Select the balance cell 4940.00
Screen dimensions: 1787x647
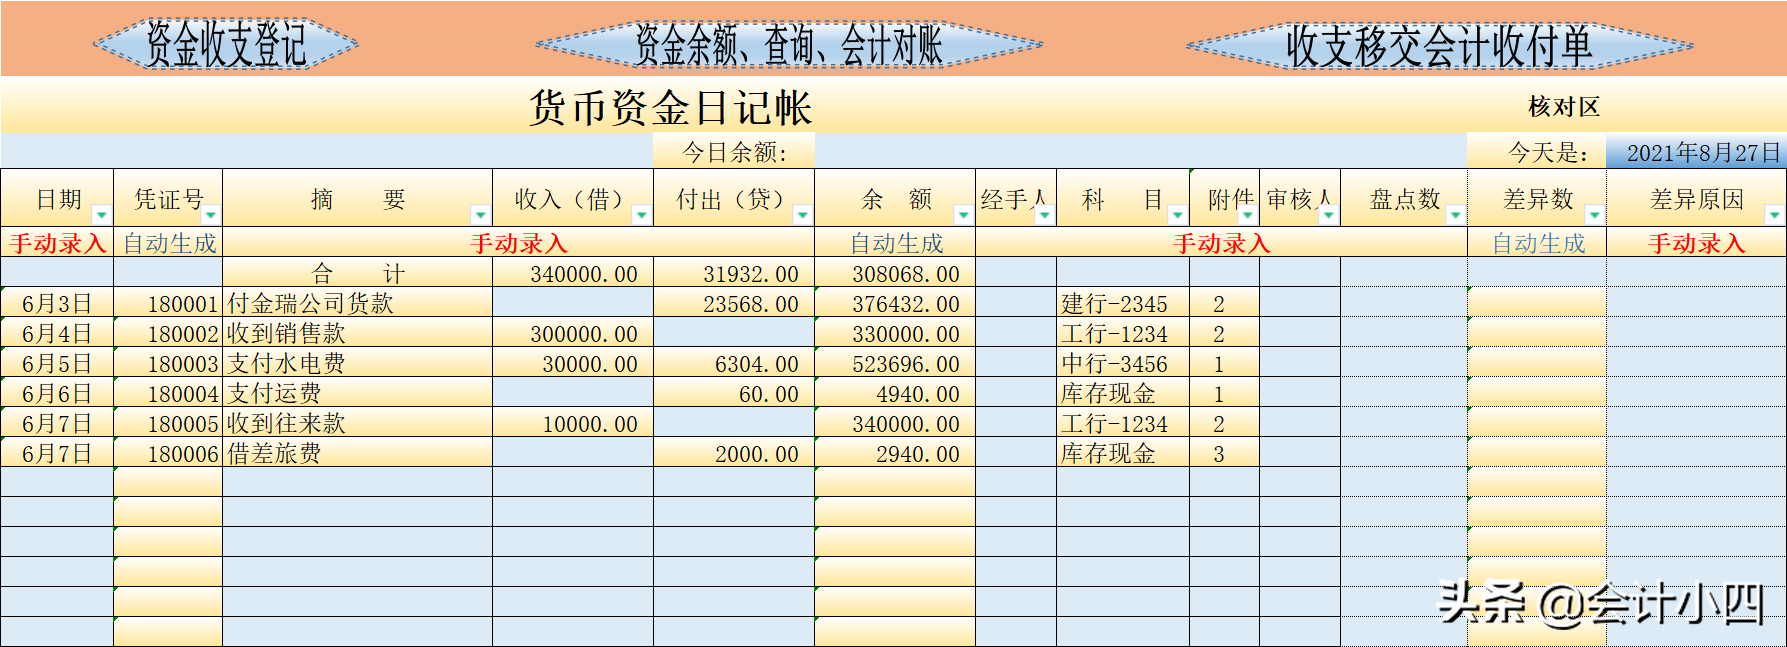pos(895,393)
